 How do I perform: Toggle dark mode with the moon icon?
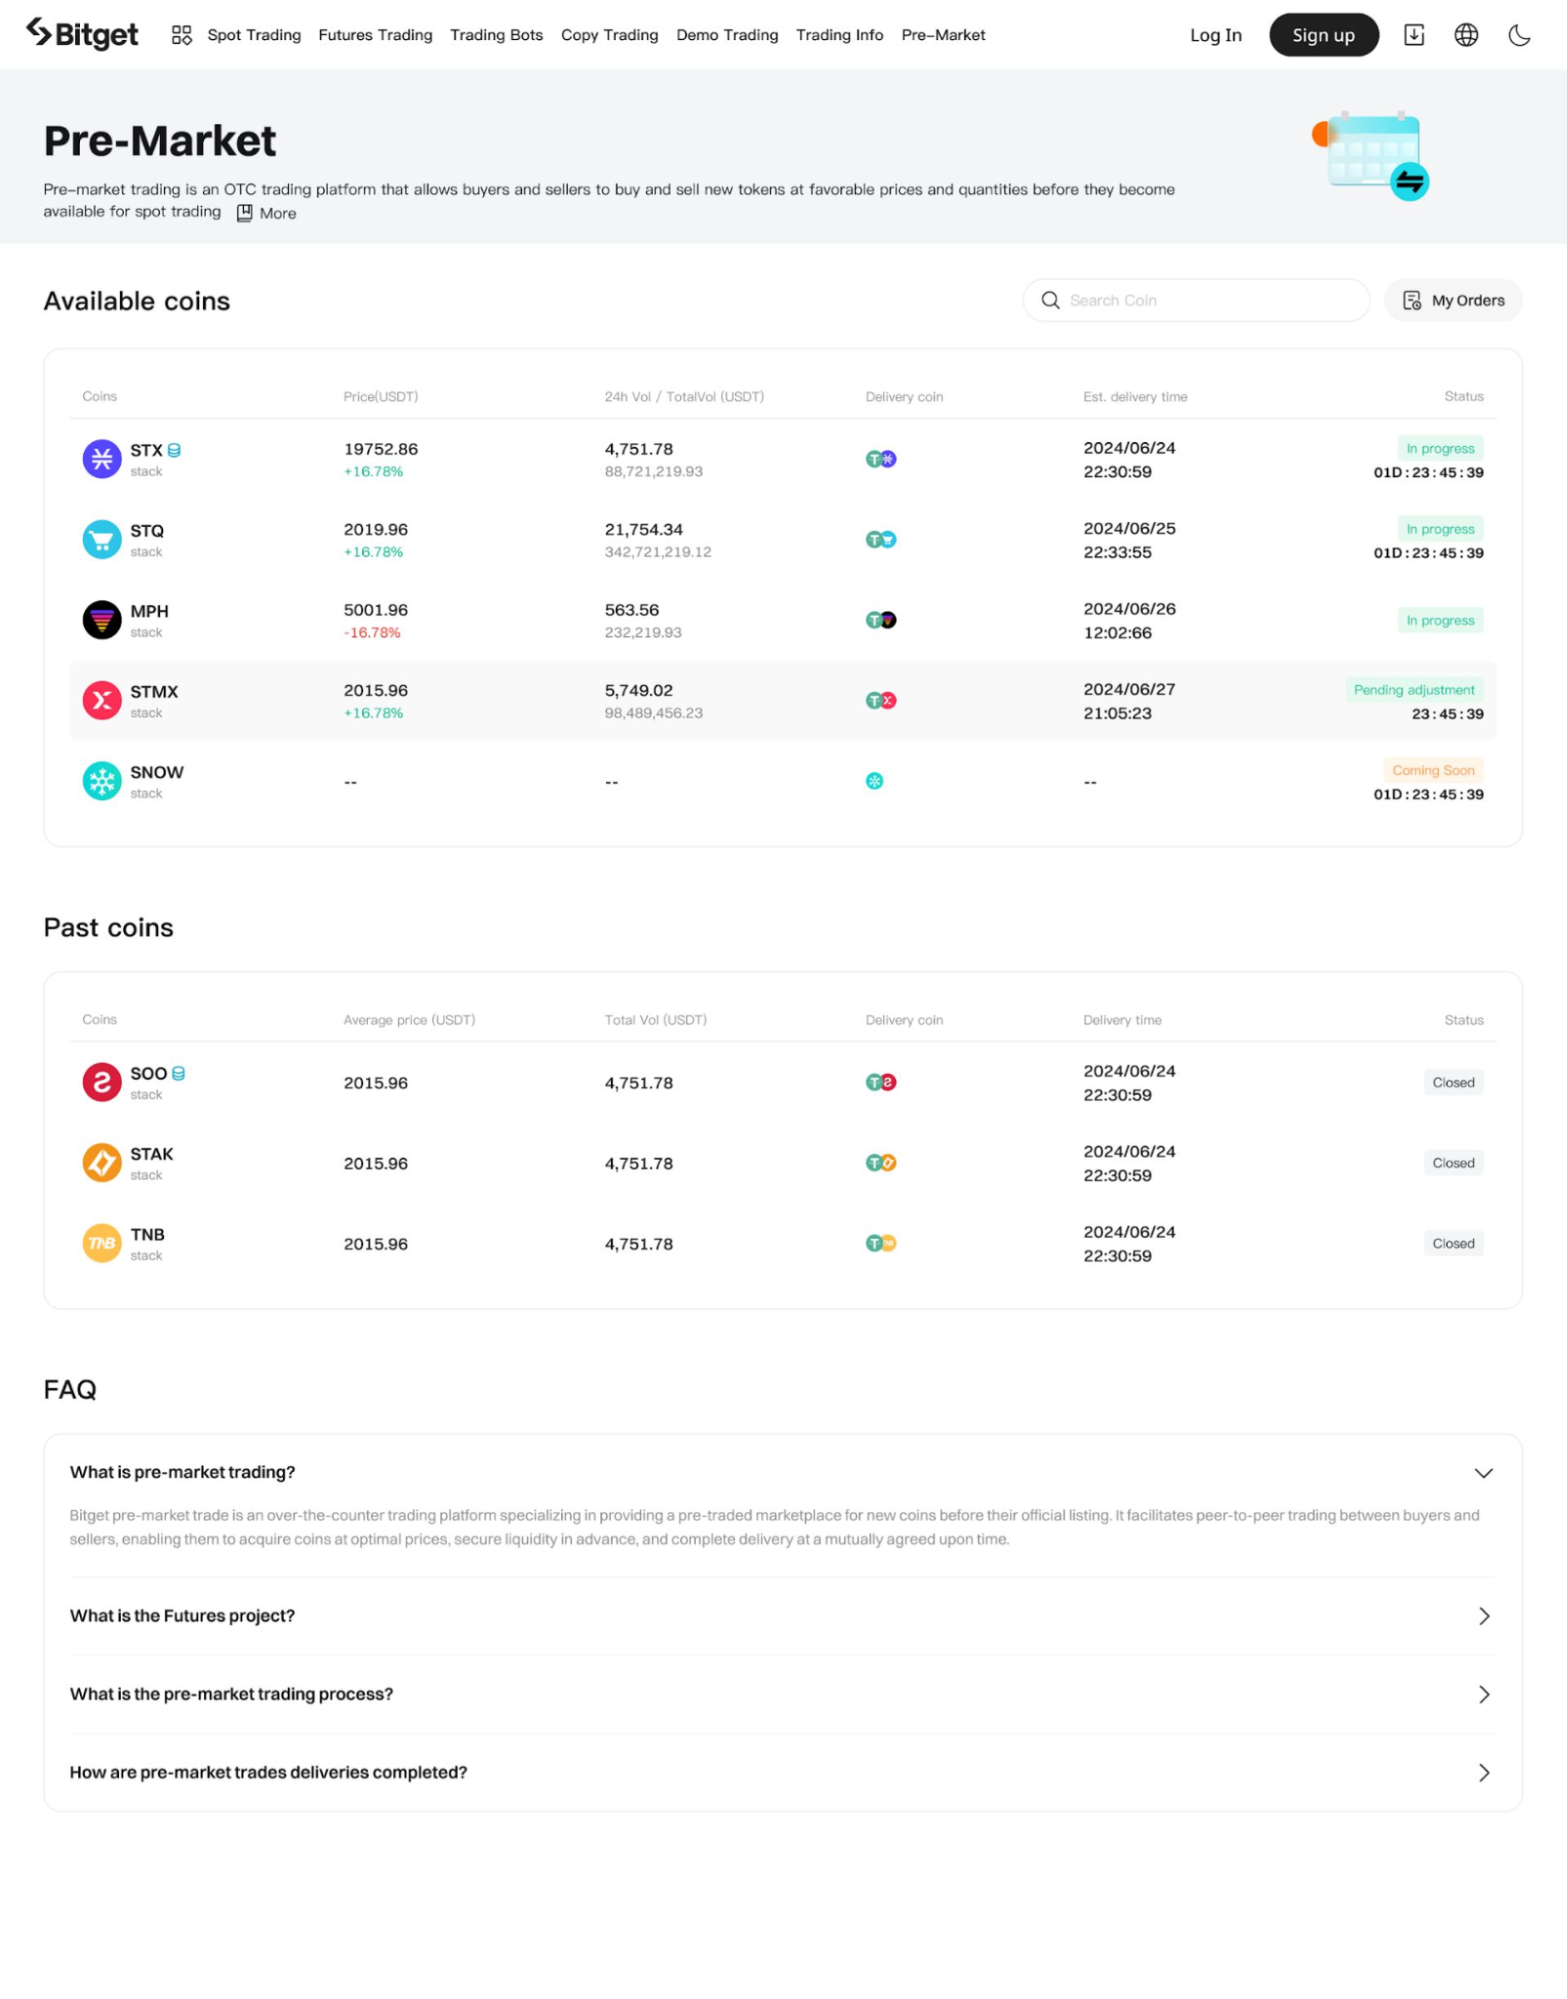(1518, 35)
